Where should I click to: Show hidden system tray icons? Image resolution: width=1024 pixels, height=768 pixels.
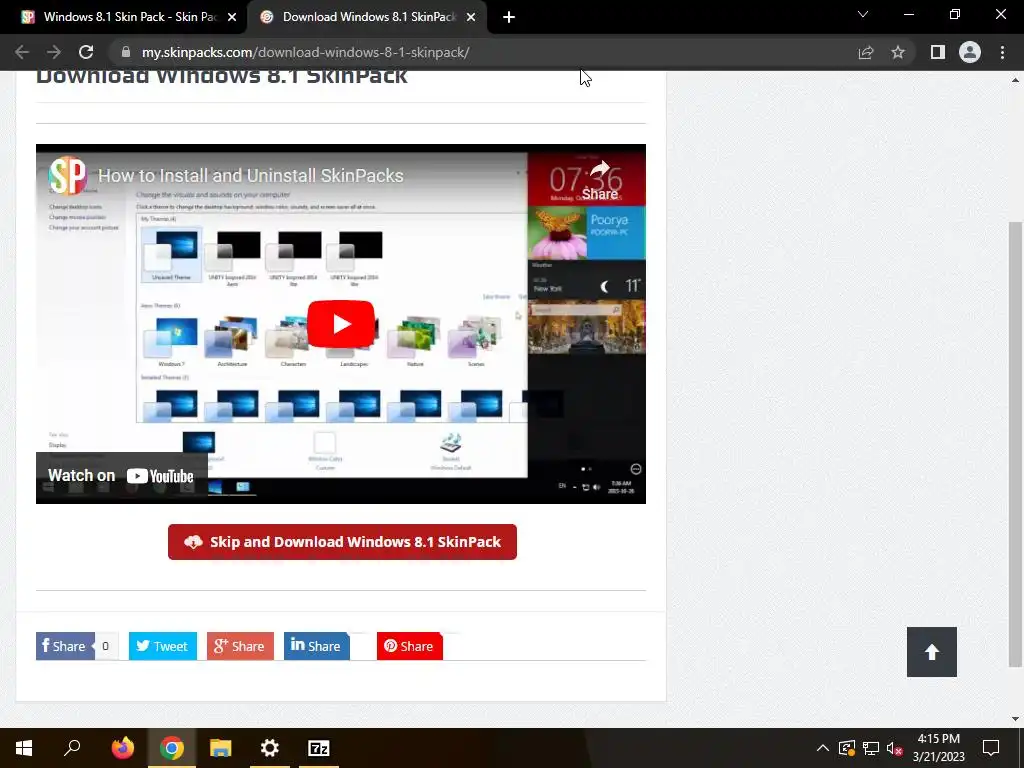coord(823,748)
